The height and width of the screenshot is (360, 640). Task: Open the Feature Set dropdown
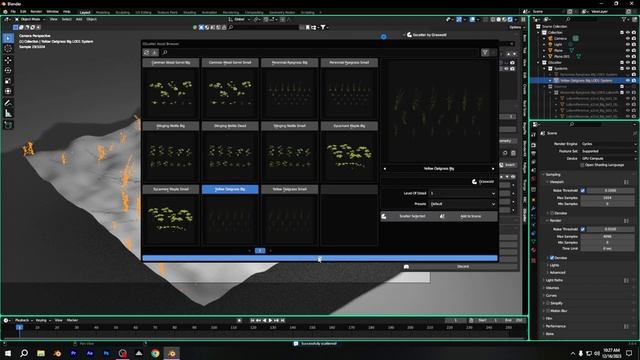coord(609,151)
